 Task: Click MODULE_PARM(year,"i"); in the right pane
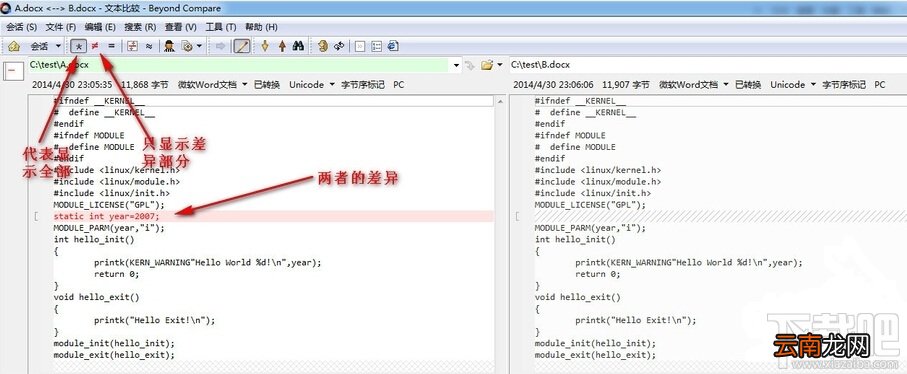coord(590,228)
